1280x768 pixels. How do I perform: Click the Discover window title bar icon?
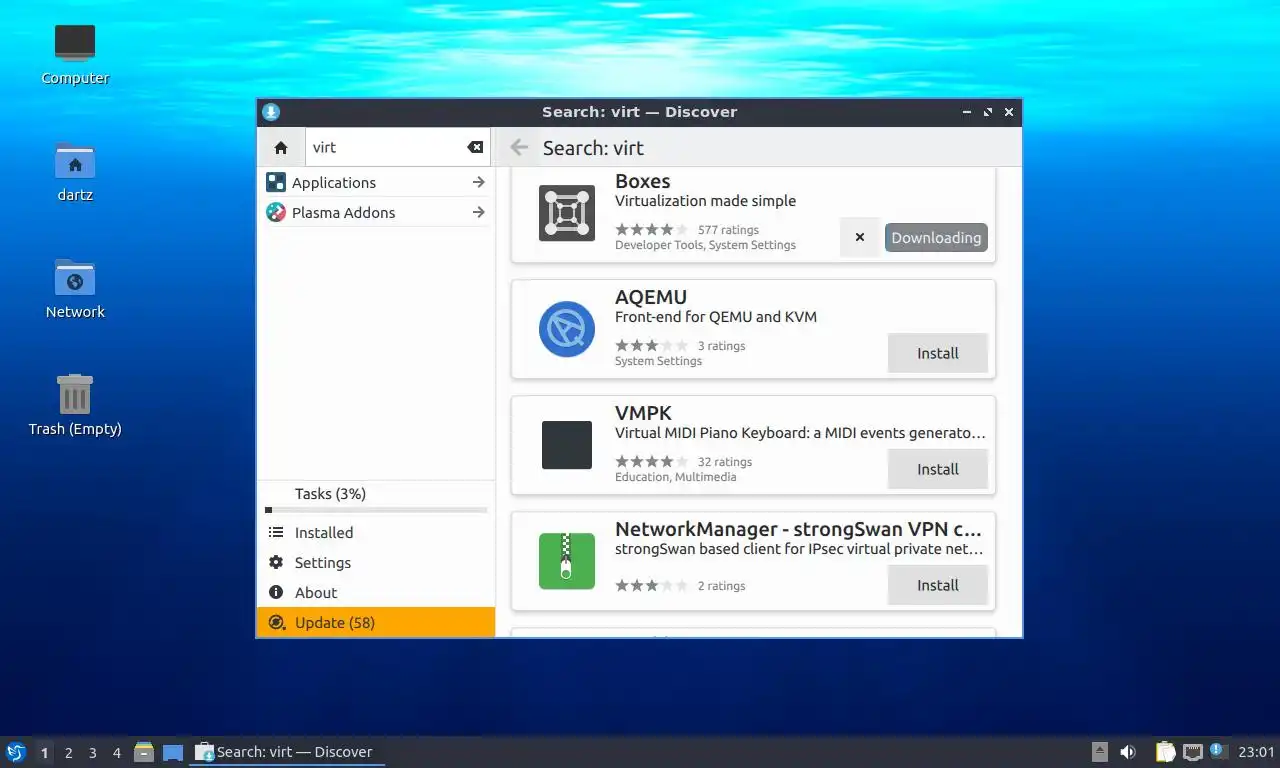pyautogui.click(x=271, y=112)
